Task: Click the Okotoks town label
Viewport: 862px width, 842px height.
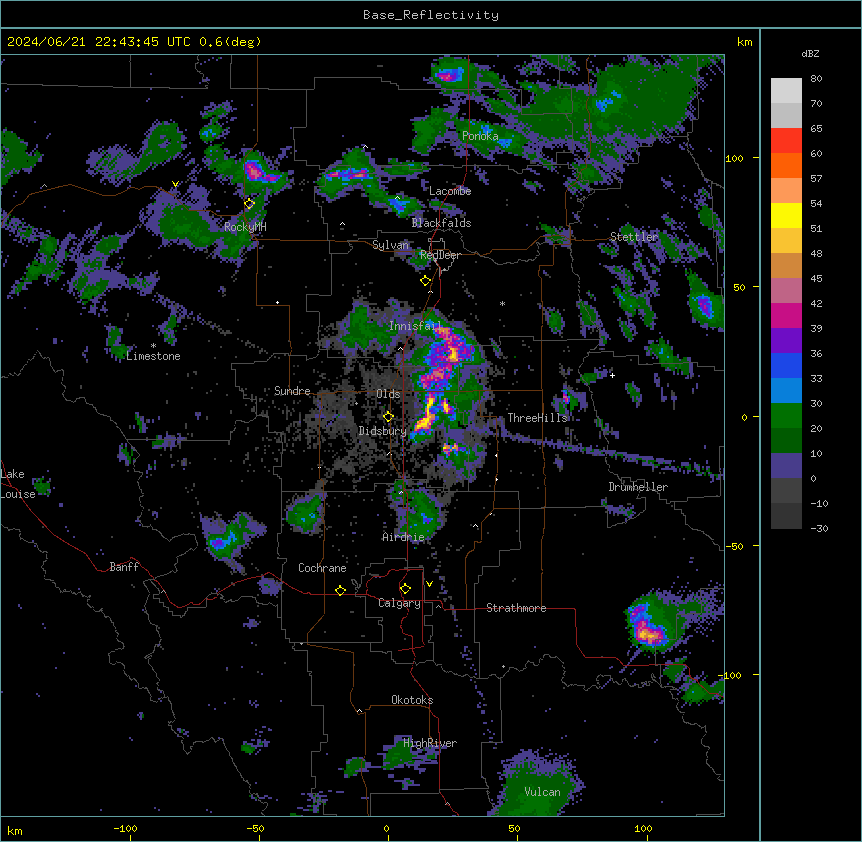Action: pos(412,700)
